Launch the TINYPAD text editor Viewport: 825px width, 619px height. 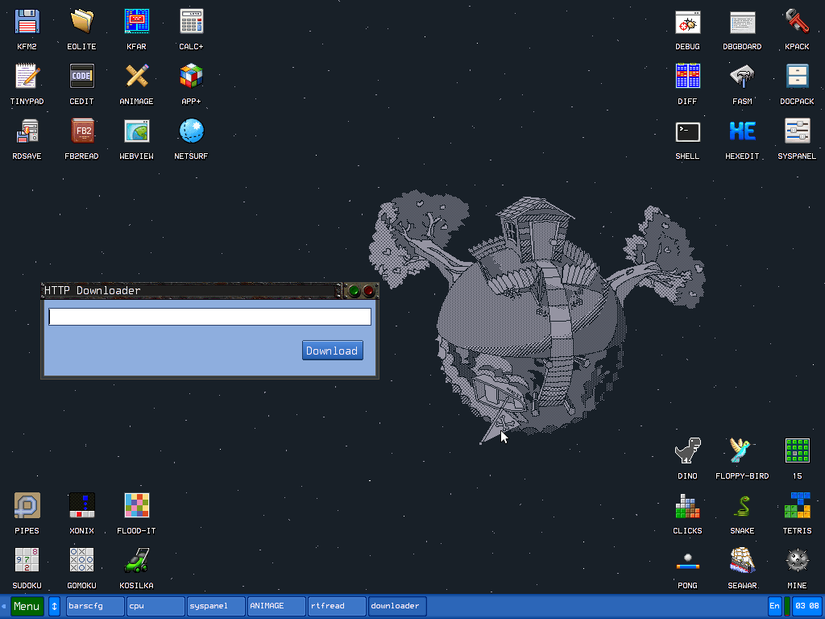[x=28, y=77]
